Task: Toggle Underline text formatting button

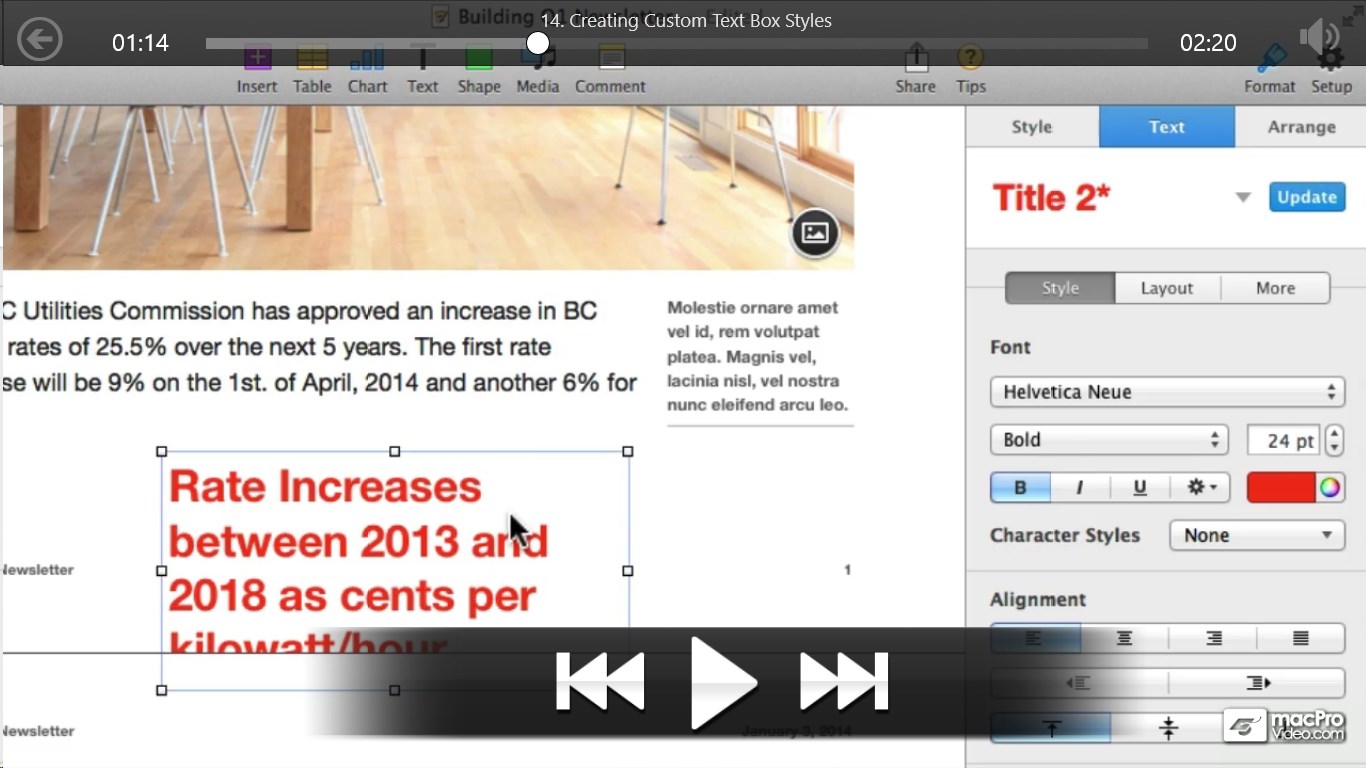Action: pos(1140,488)
